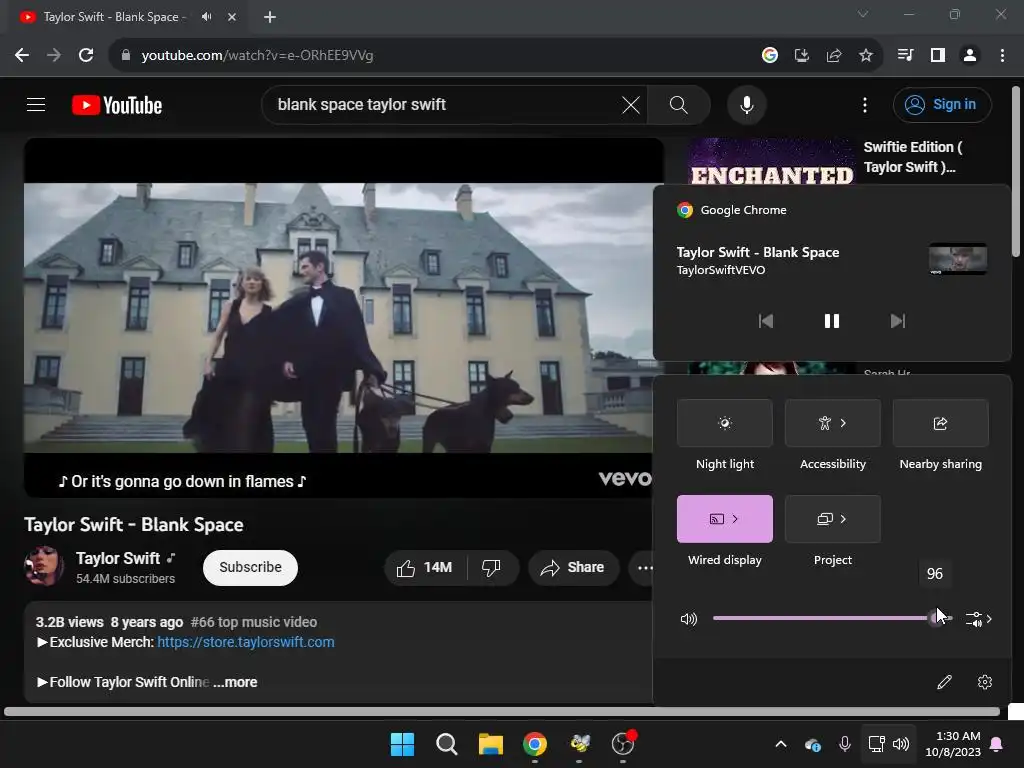Open Chrome media controls icon
Viewport: 1024px width, 768px height.
(906, 56)
